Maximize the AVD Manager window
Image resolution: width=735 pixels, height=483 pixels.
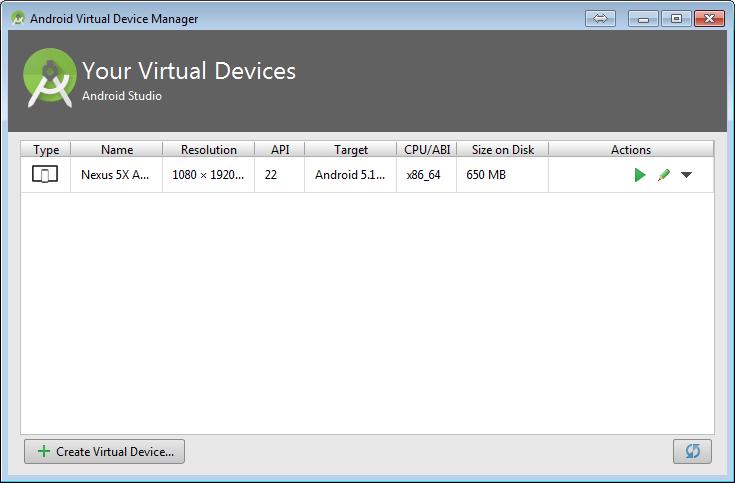pyautogui.click(x=676, y=19)
